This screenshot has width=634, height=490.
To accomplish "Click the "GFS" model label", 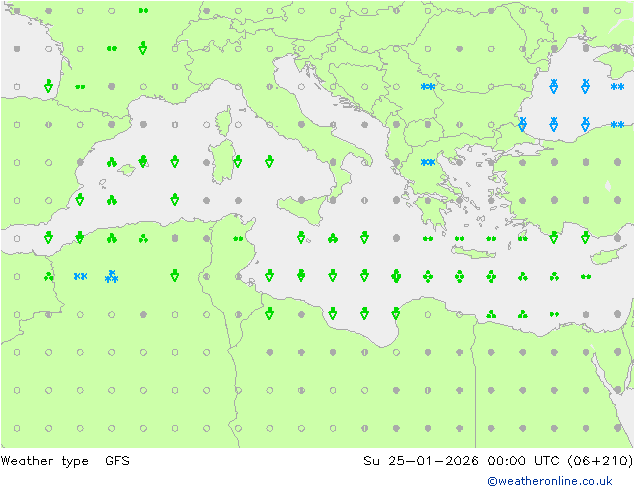I will (117, 460).
